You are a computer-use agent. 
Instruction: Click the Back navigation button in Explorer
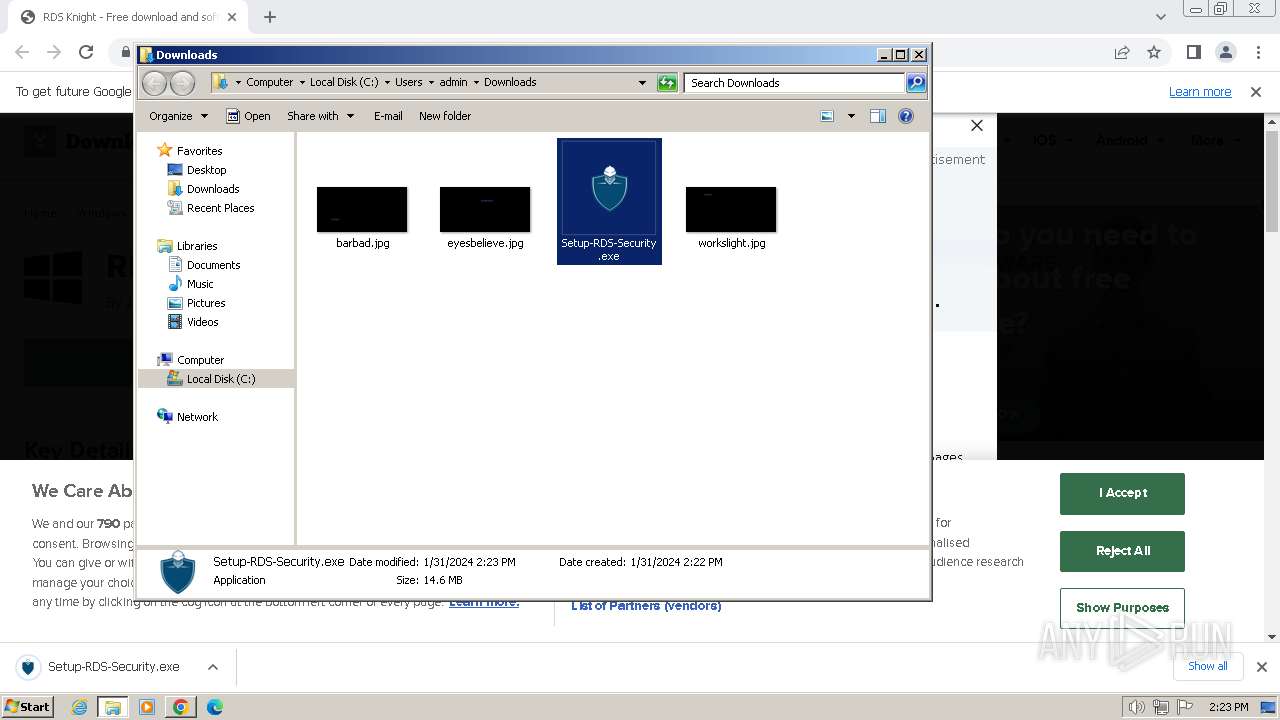pos(154,83)
